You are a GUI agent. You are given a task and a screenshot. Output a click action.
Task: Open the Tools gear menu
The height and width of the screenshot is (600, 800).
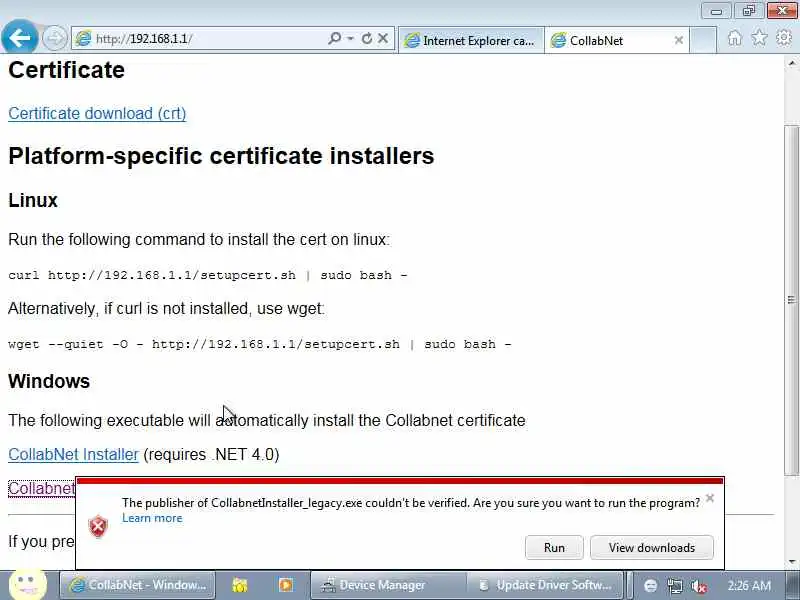click(x=784, y=38)
